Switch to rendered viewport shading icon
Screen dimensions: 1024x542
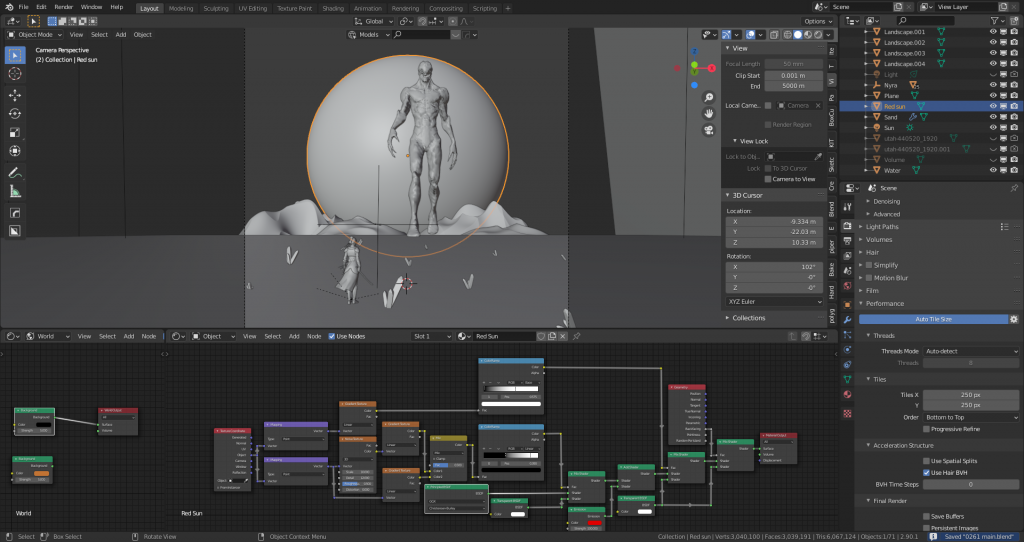(818, 35)
